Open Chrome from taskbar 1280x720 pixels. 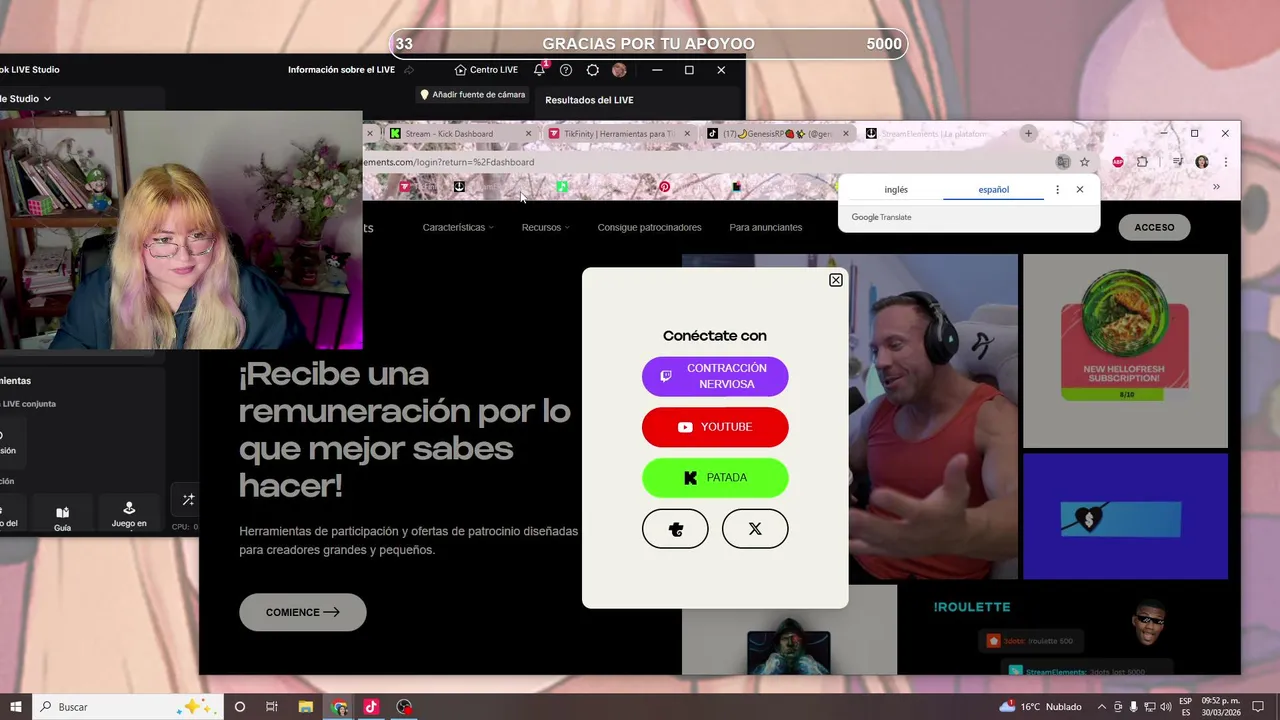coord(340,706)
